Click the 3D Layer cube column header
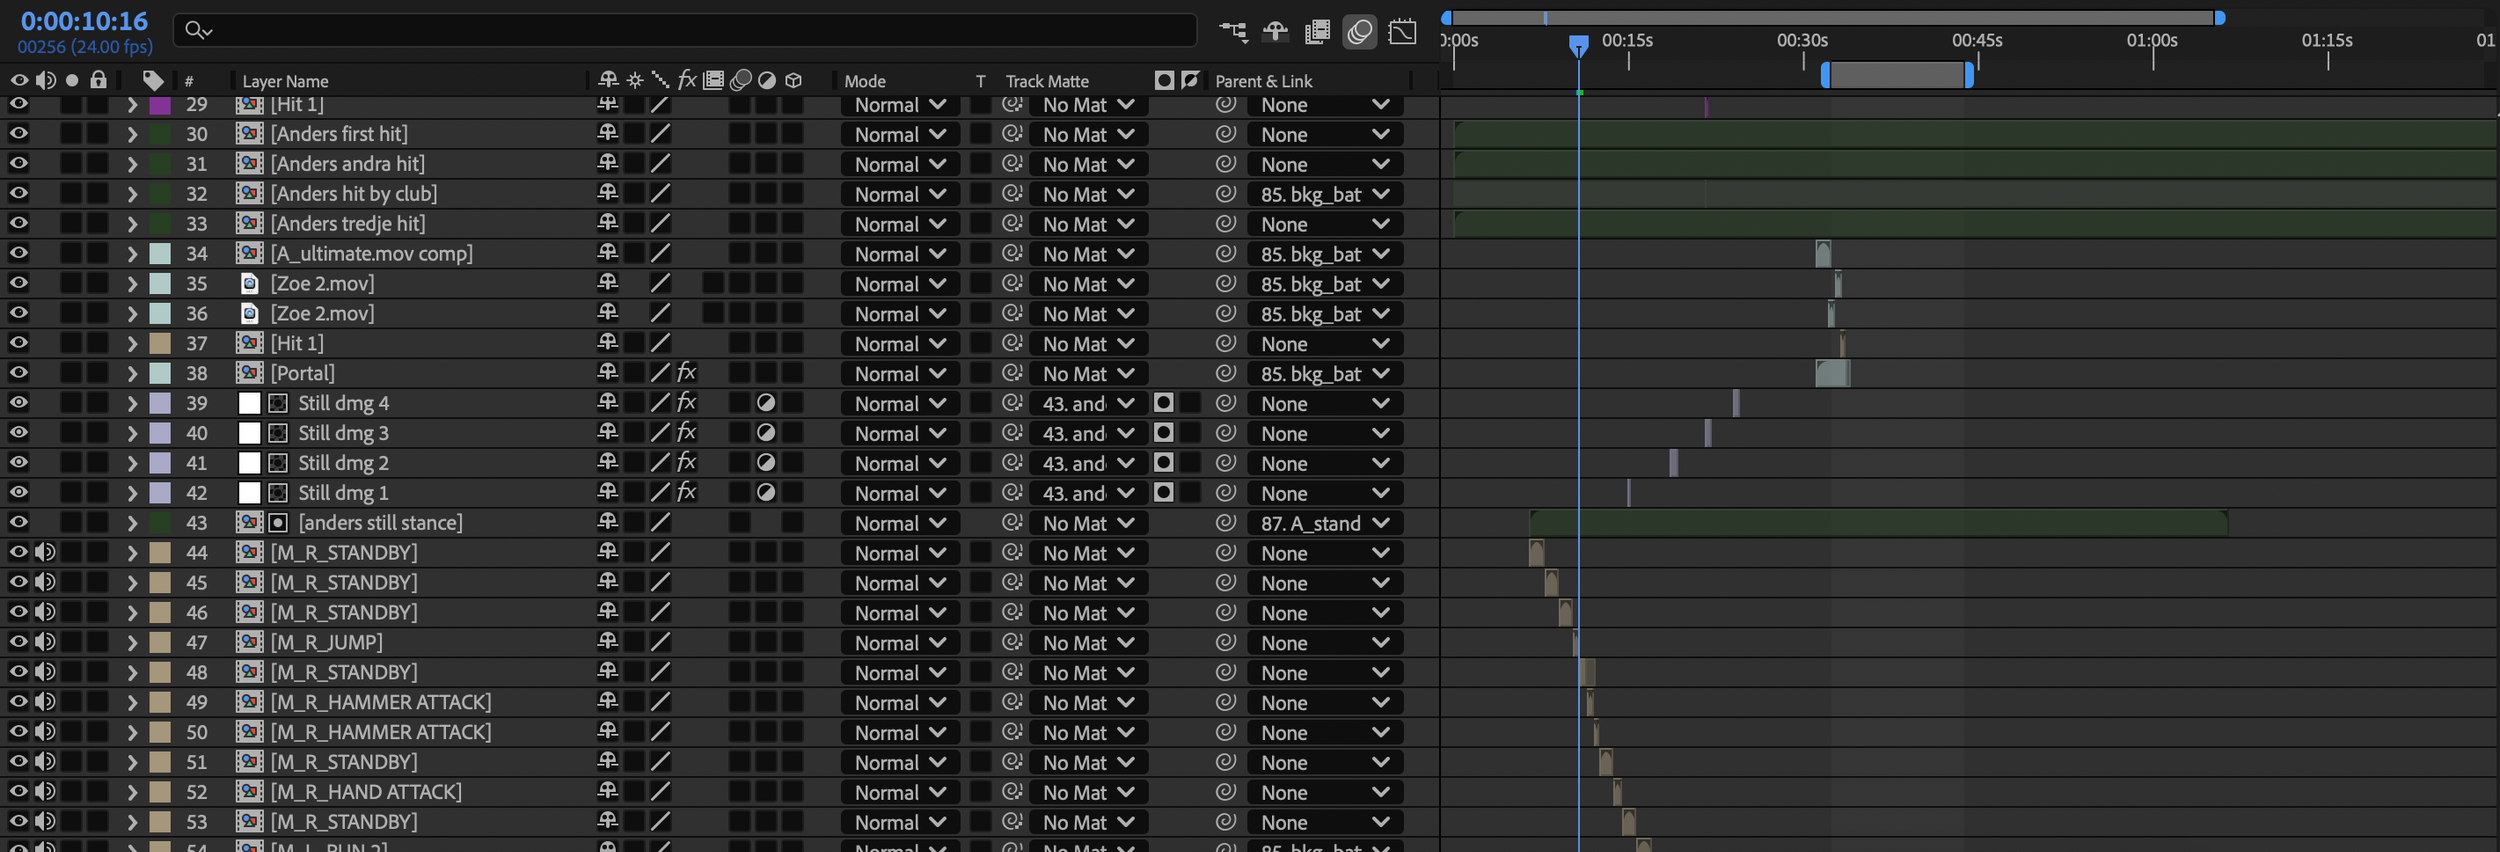This screenshot has width=2500, height=852. [794, 80]
